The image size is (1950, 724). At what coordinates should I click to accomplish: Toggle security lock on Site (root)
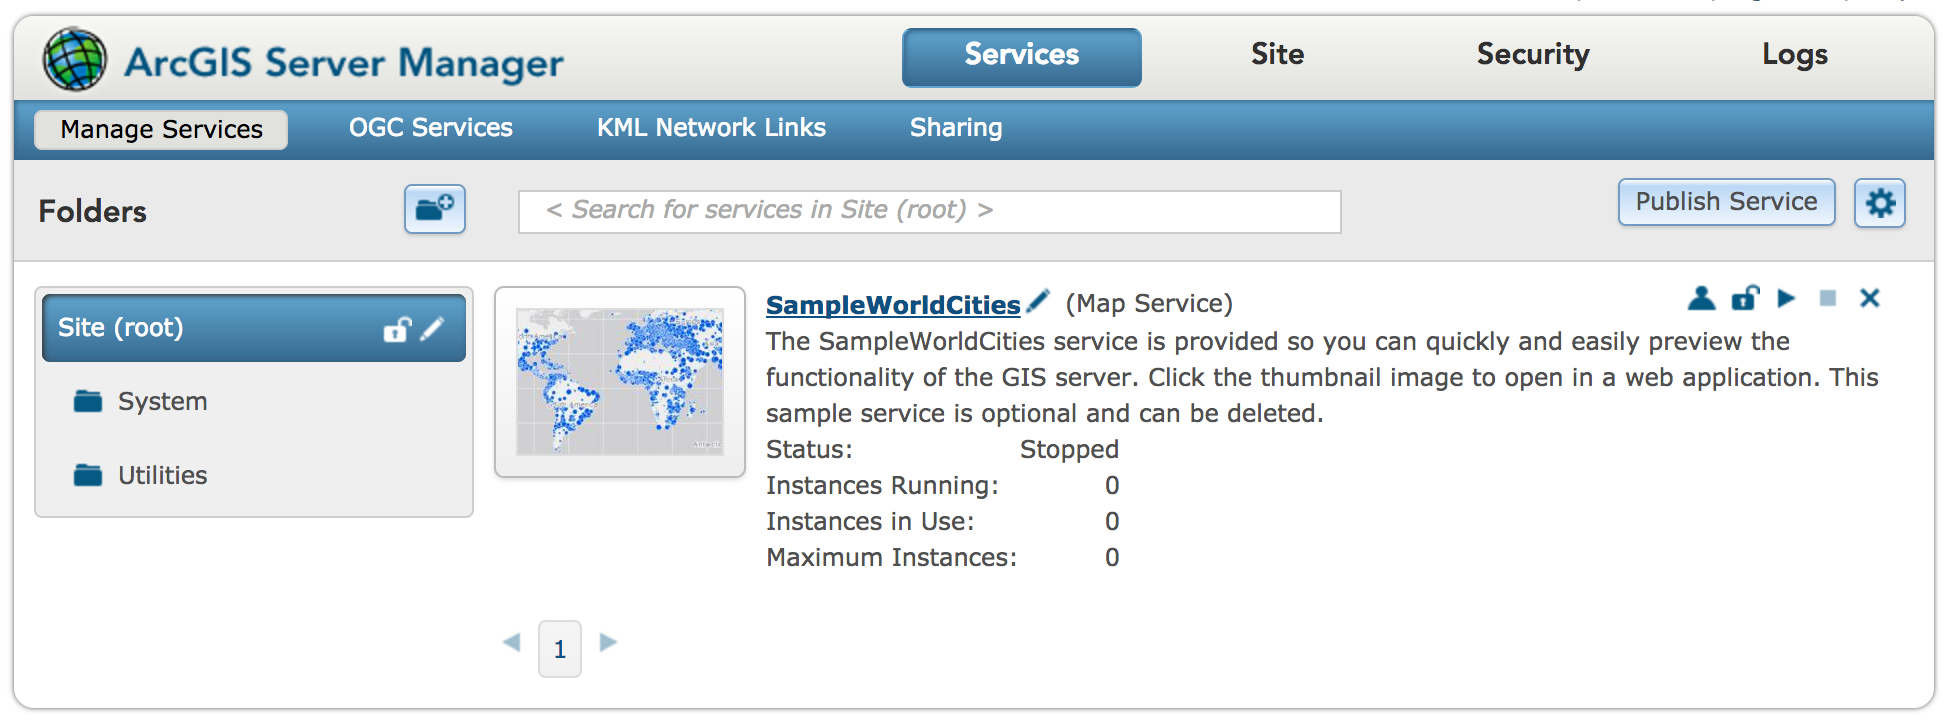(x=399, y=328)
